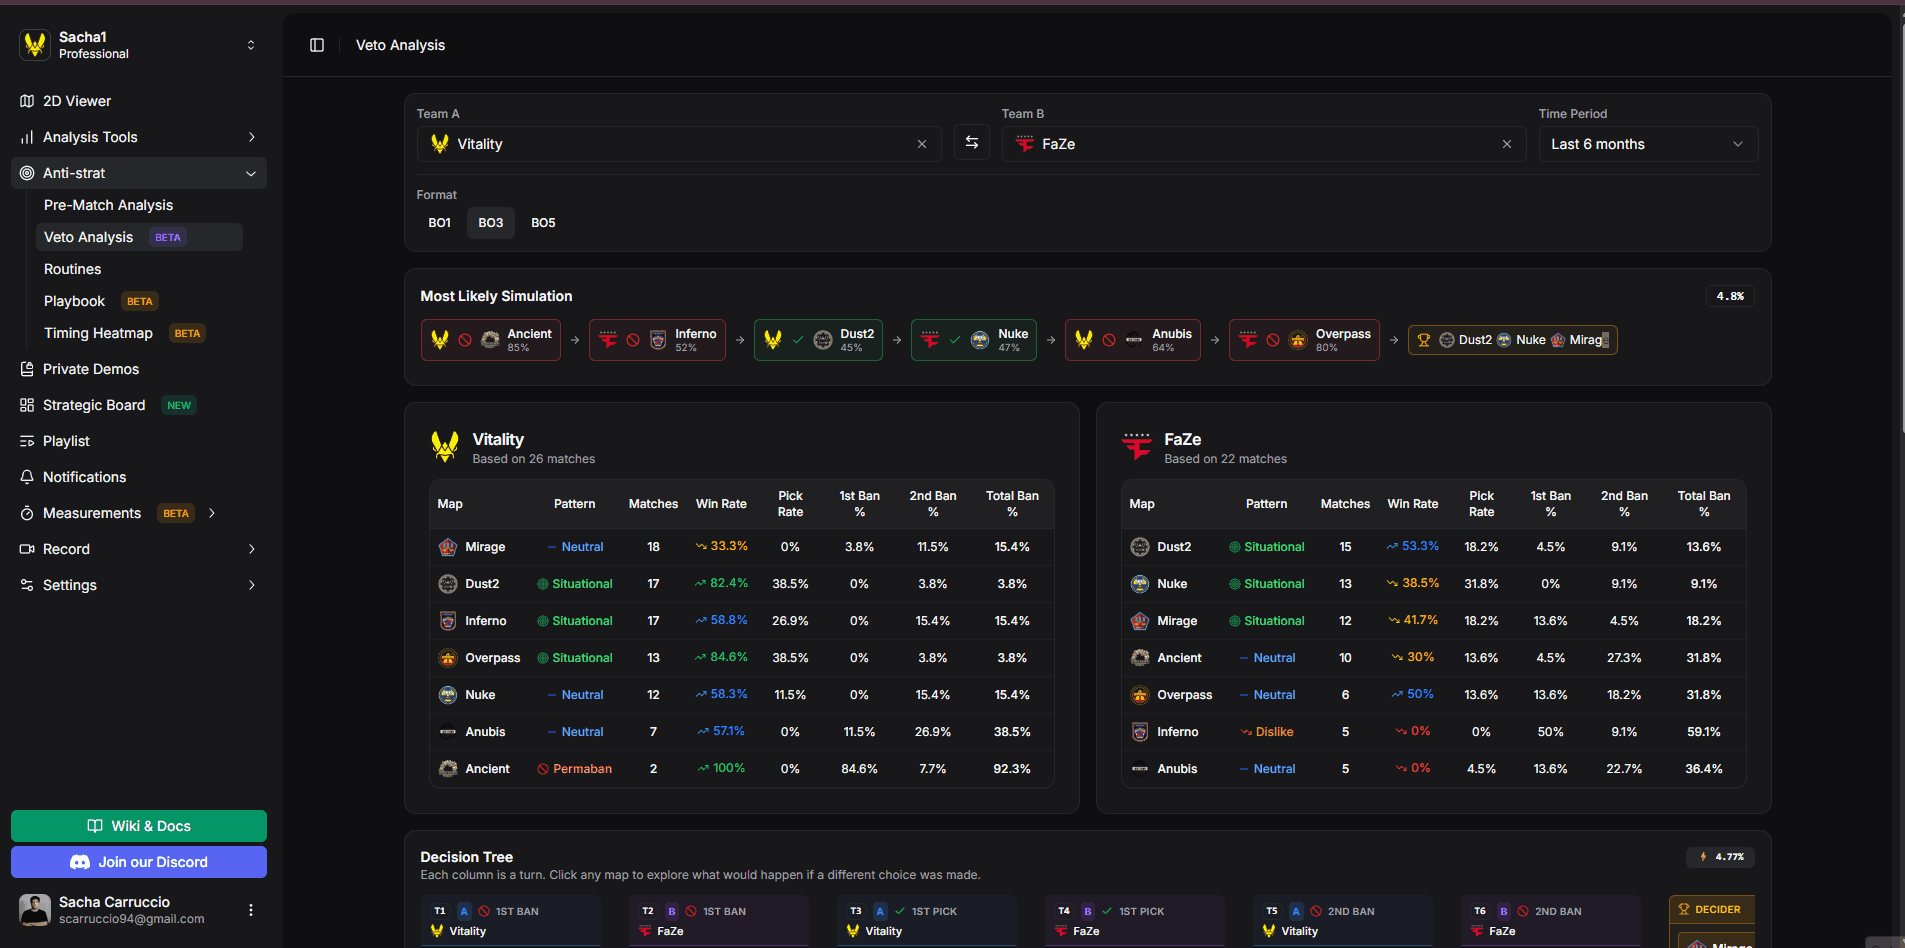Click the Wiki & Docs button
The height and width of the screenshot is (948, 1905).
[x=139, y=826]
